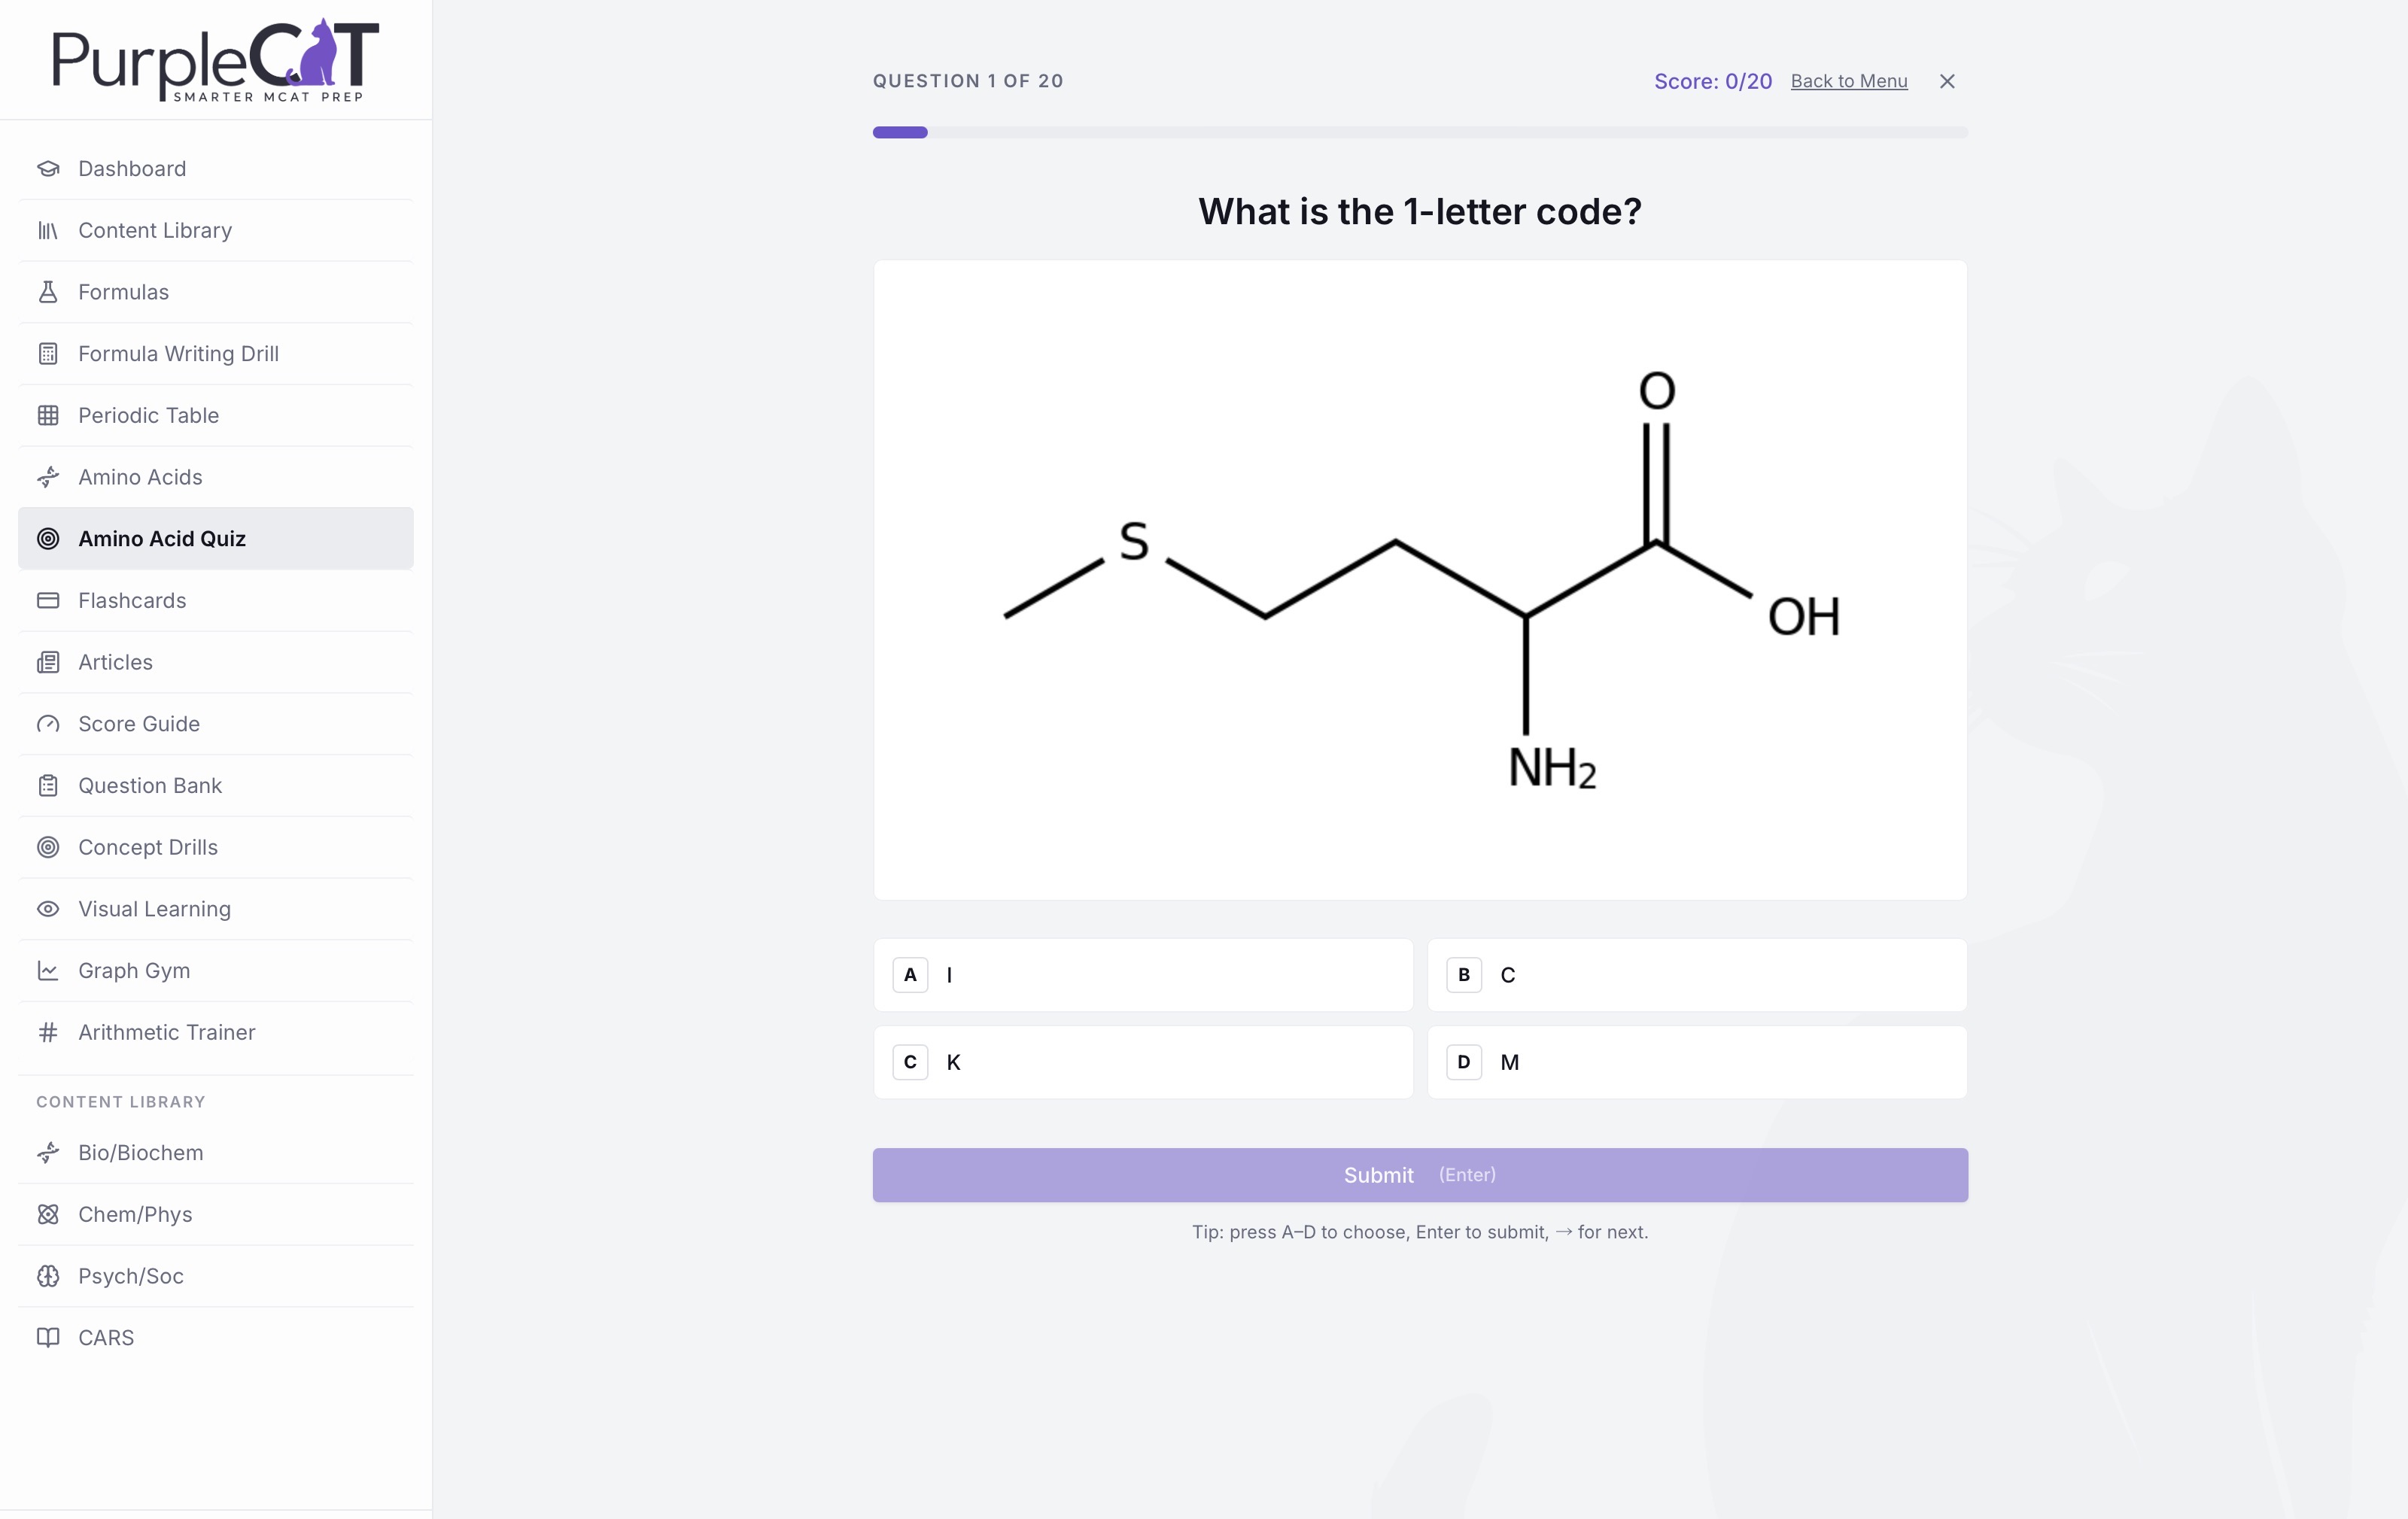Open Question Bank

pos(216,785)
